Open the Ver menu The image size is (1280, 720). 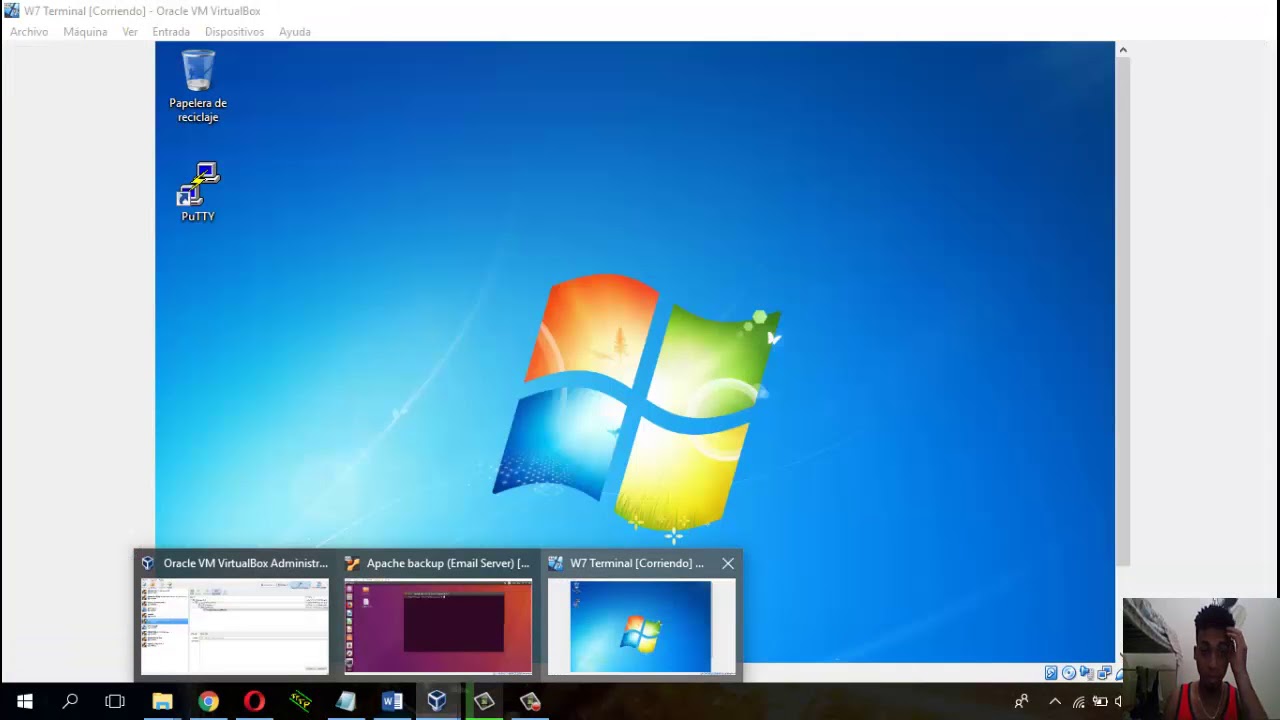pyautogui.click(x=130, y=32)
